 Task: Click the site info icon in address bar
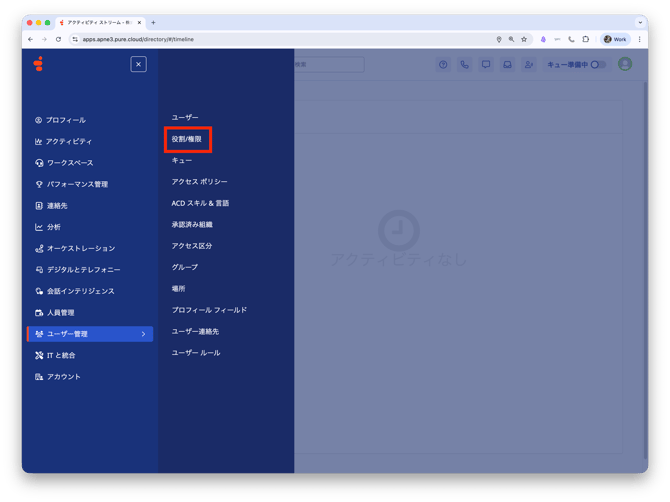click(75, 39)
